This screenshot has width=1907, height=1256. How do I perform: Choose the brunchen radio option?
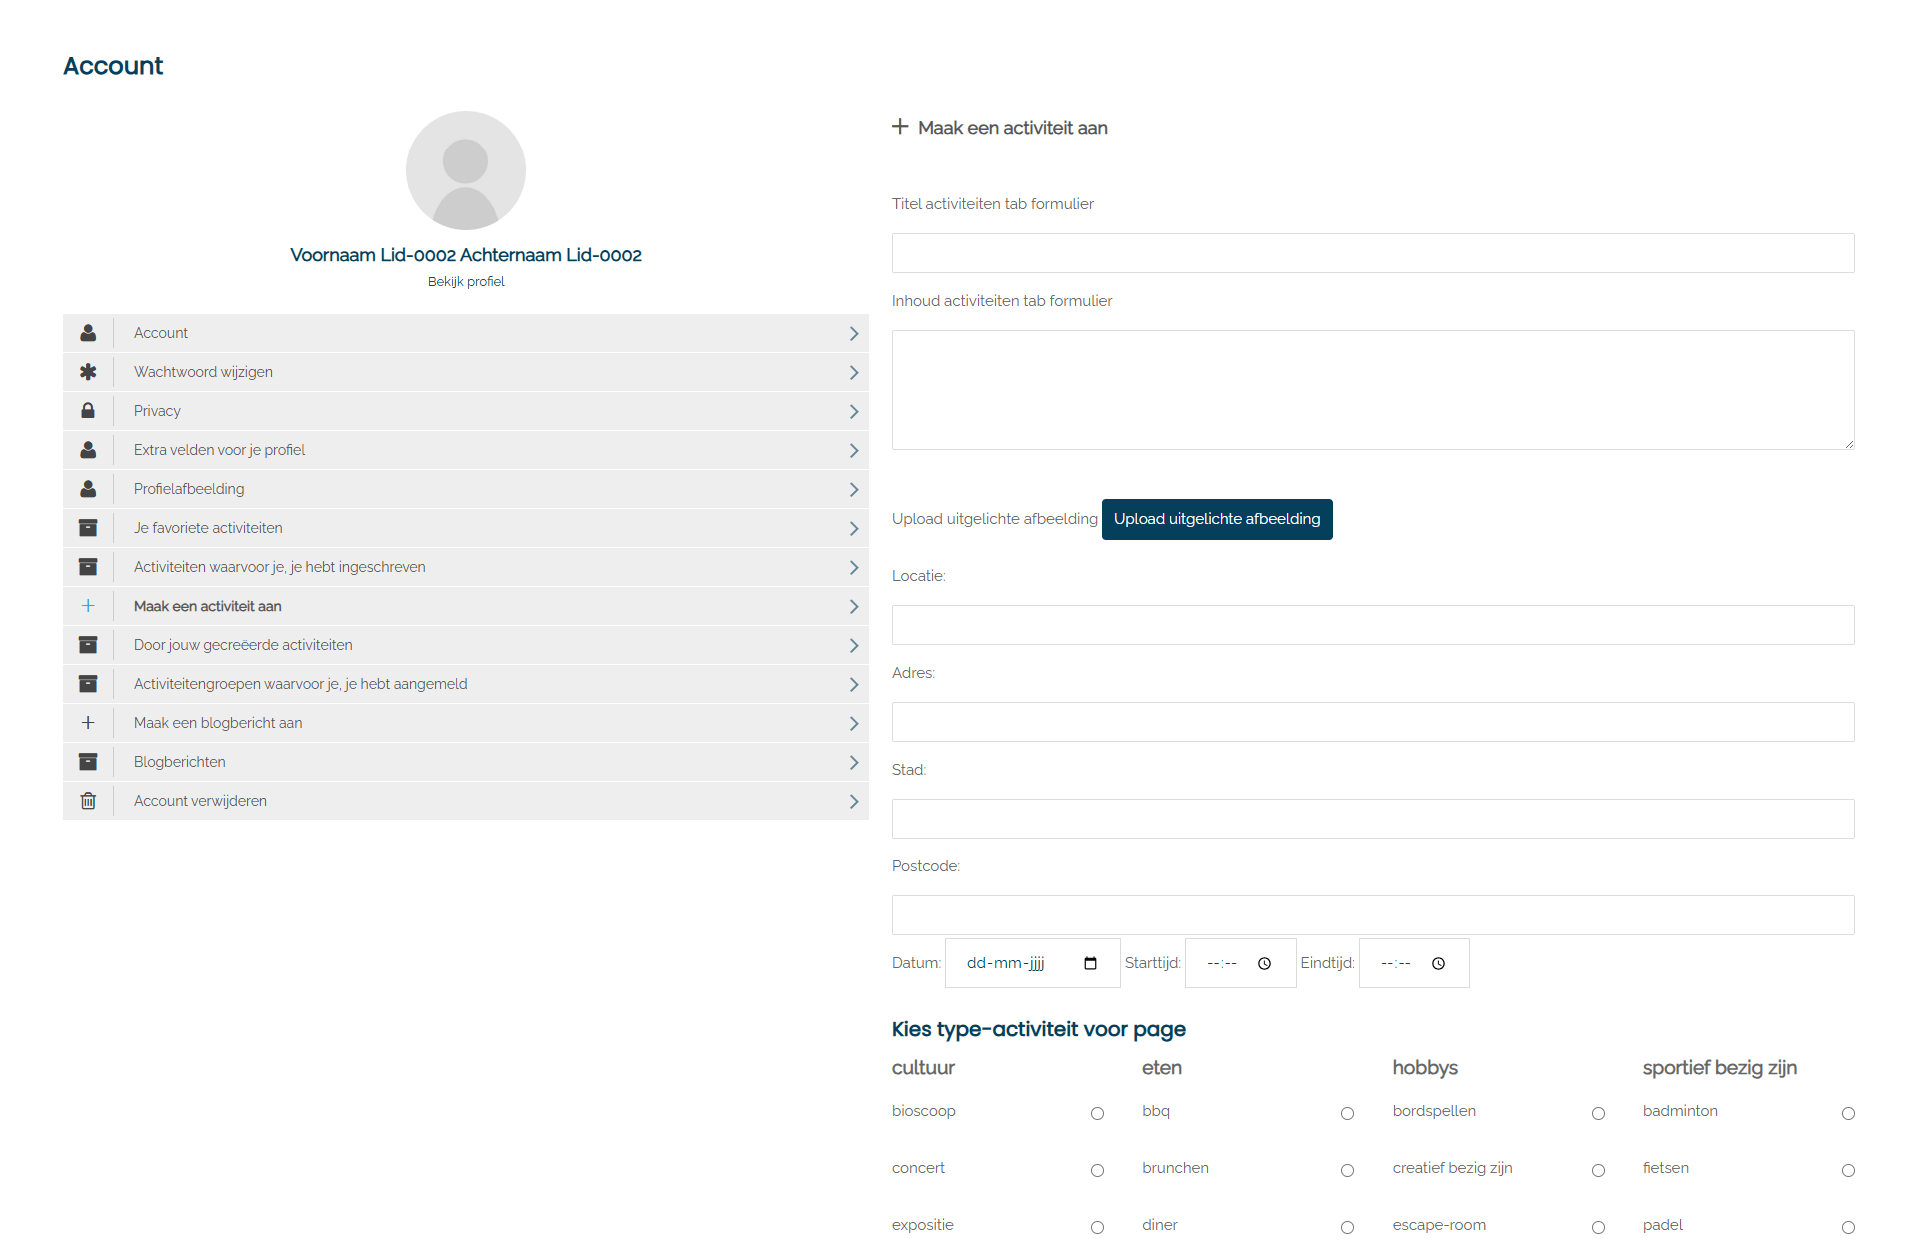pos(1347,1170)
